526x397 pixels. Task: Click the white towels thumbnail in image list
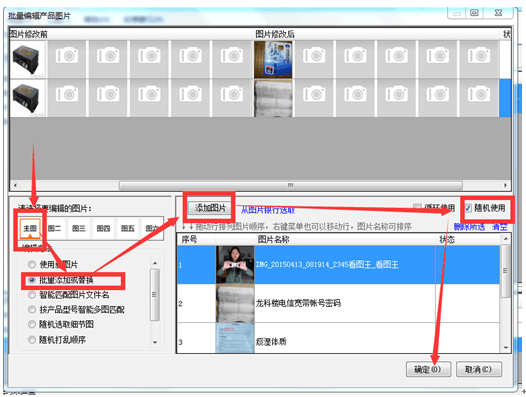pyautogui.click(x=235, y=303)
